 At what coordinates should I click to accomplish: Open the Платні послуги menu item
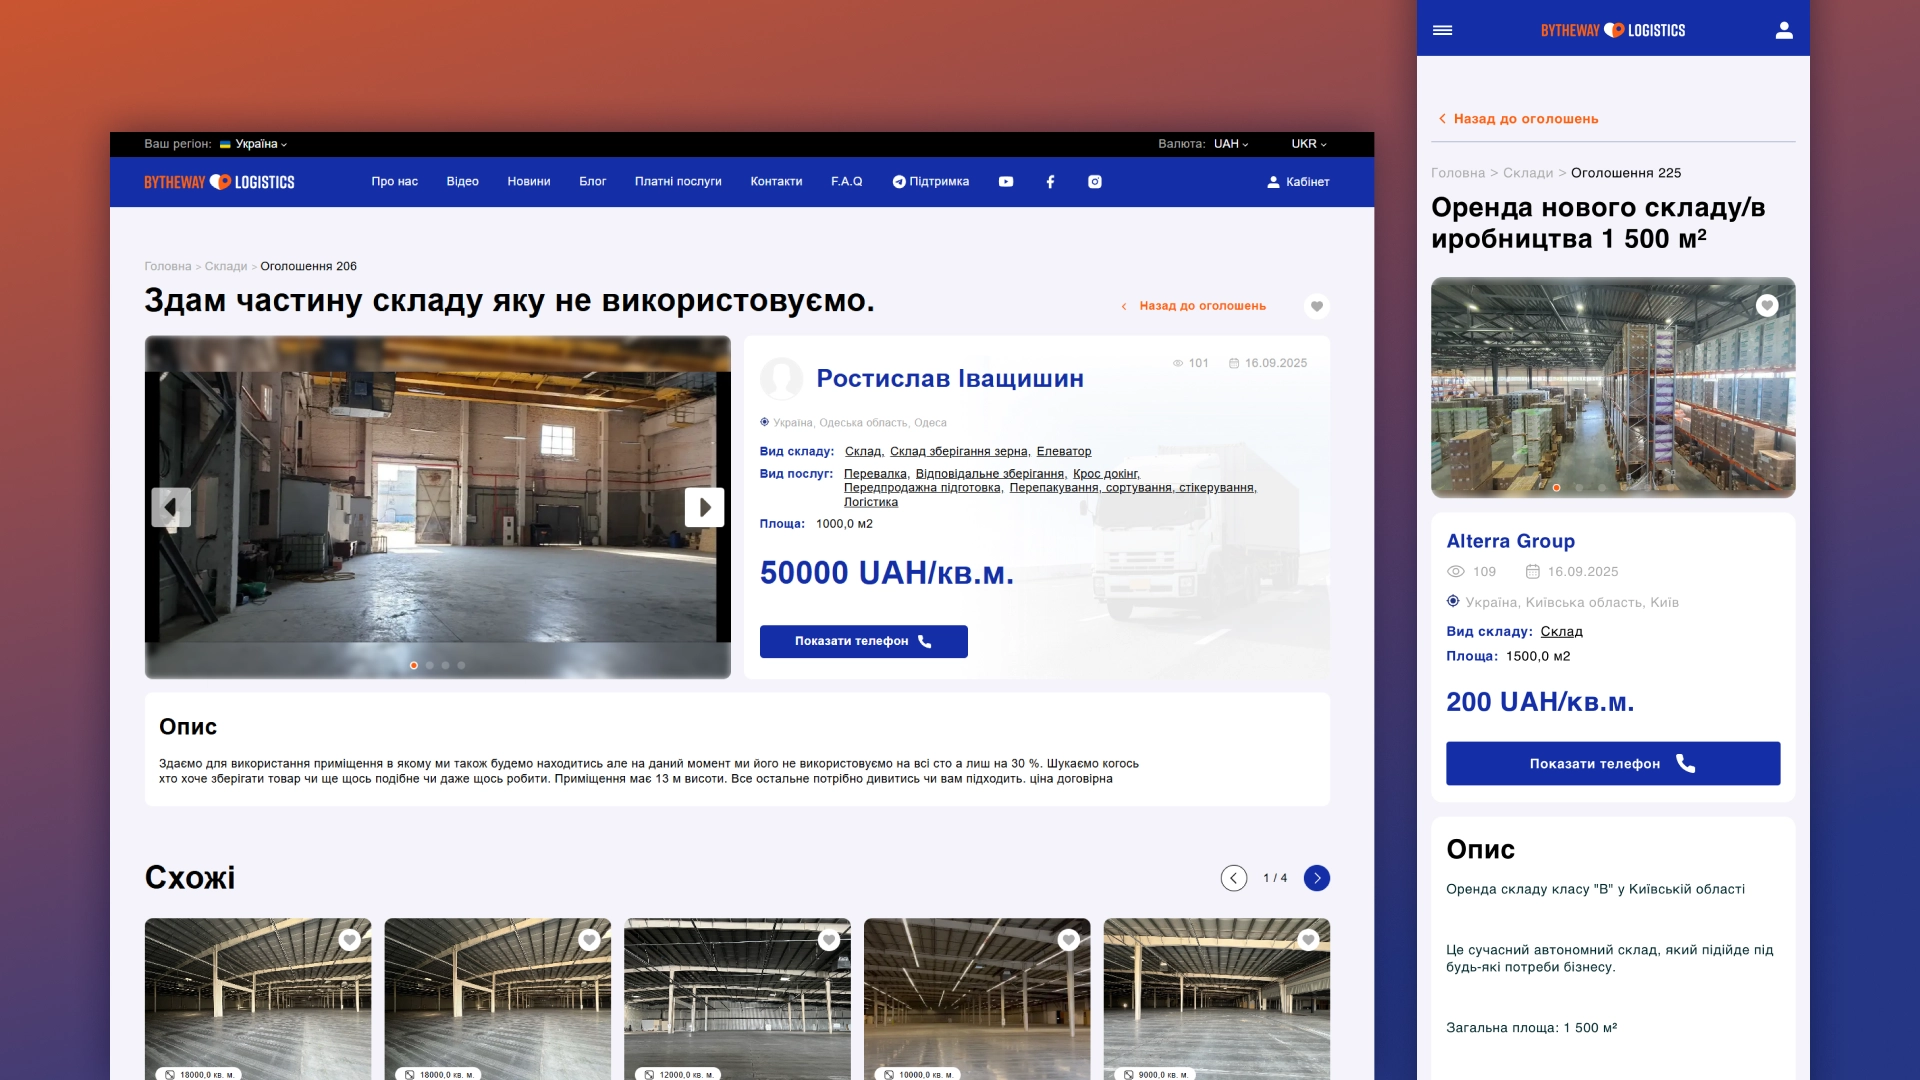pyautogui.click(x=678, y=182)
